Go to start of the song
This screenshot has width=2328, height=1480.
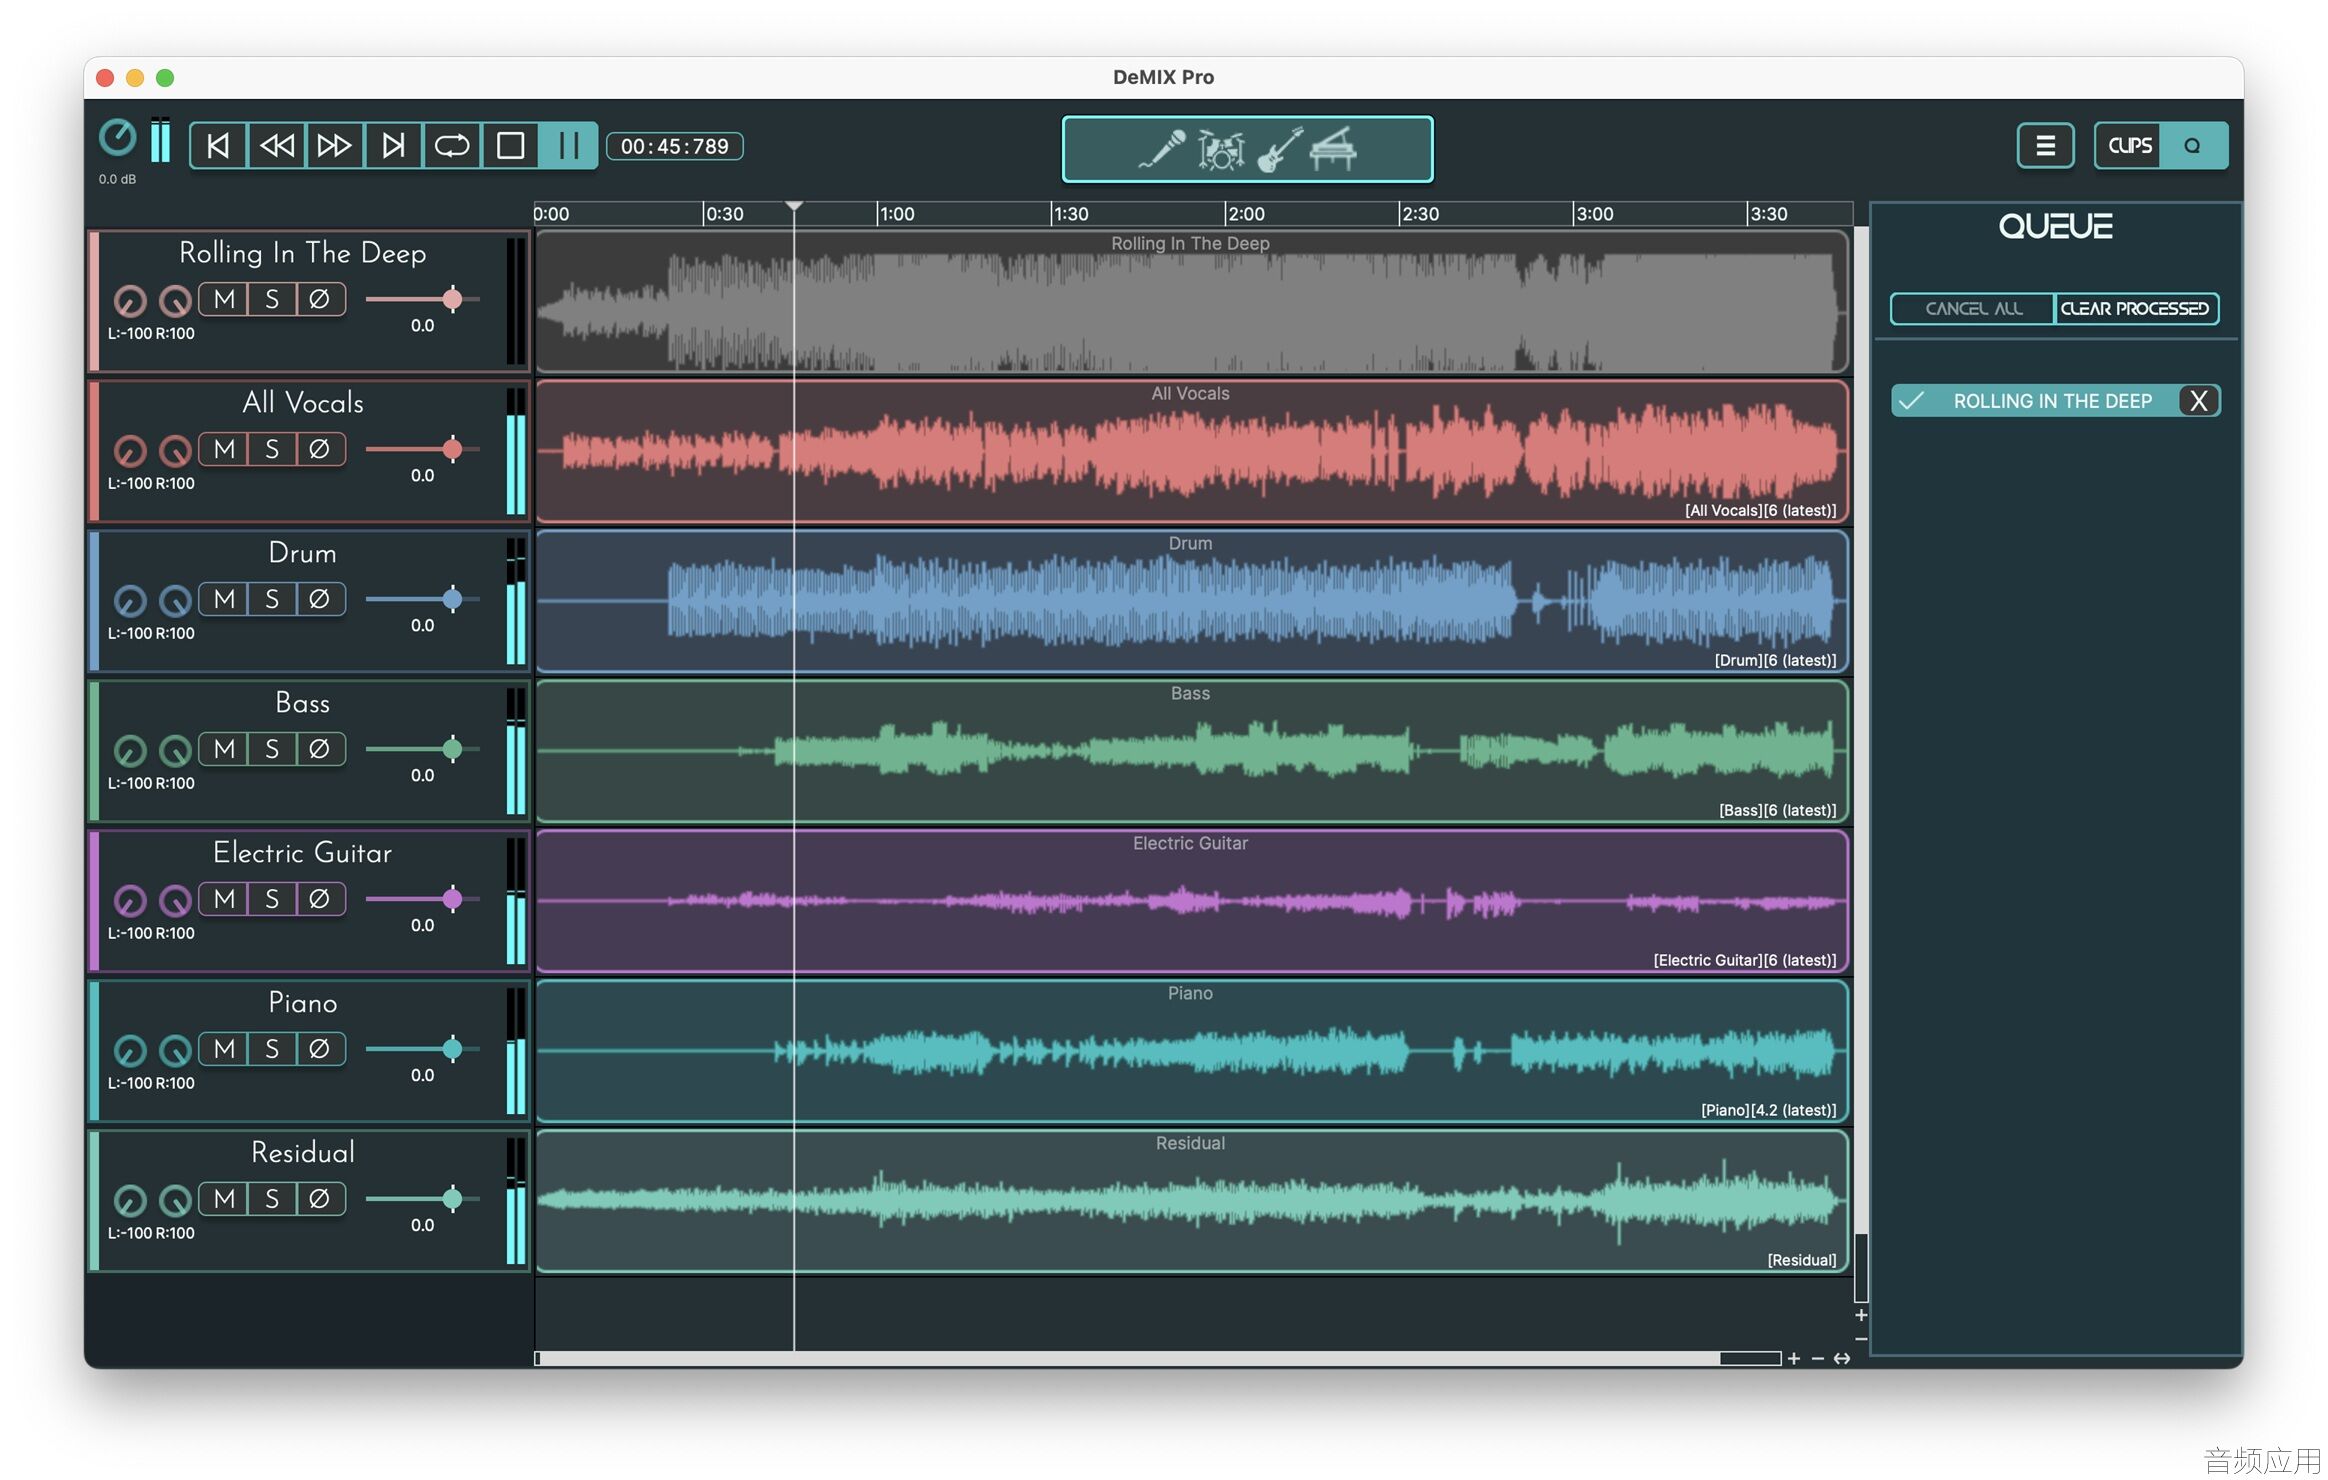[x=218, y=146]
